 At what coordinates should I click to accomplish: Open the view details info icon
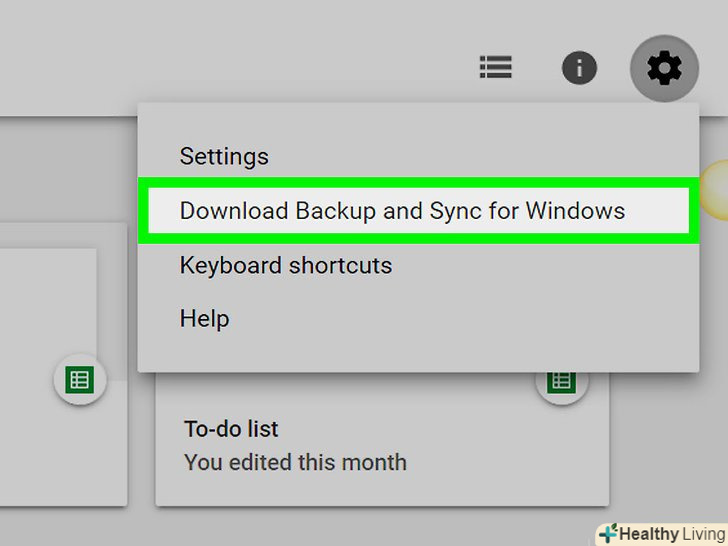(579, 68)
